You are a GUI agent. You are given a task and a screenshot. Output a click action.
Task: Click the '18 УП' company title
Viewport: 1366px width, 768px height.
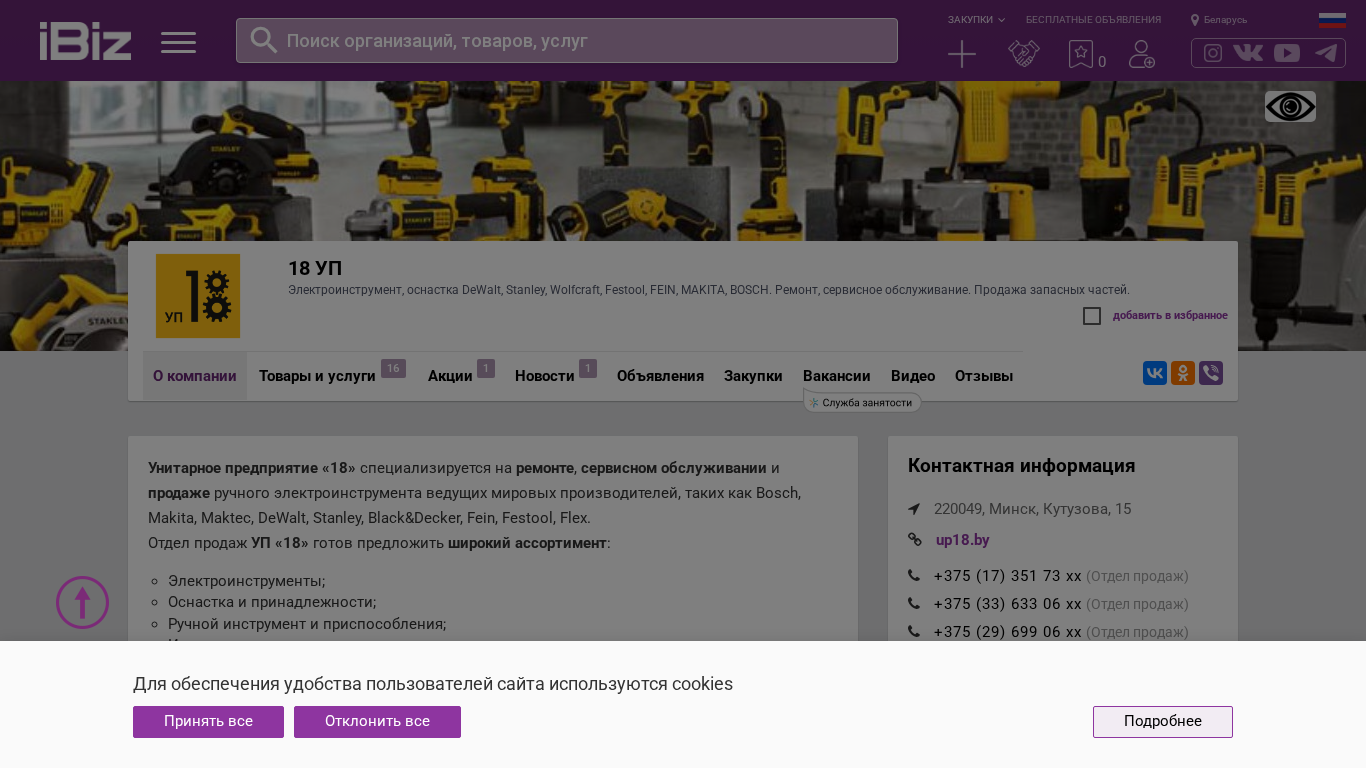coord(315,268)
